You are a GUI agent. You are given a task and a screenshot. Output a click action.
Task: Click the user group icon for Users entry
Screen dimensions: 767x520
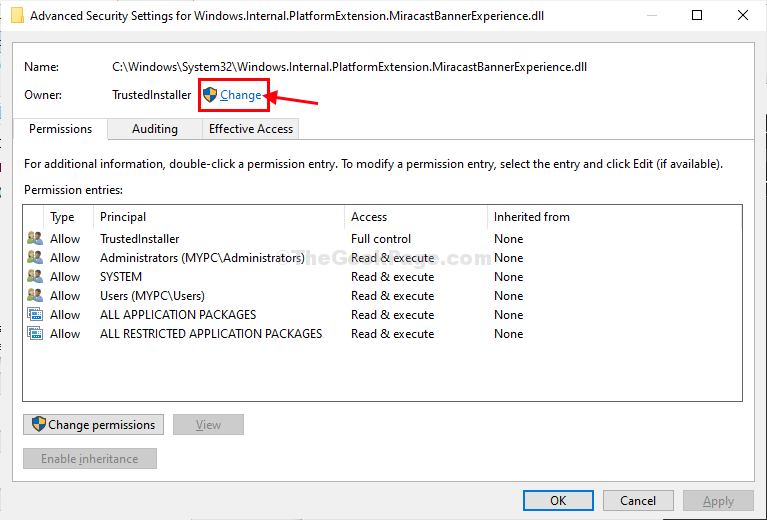coord(35,295)
